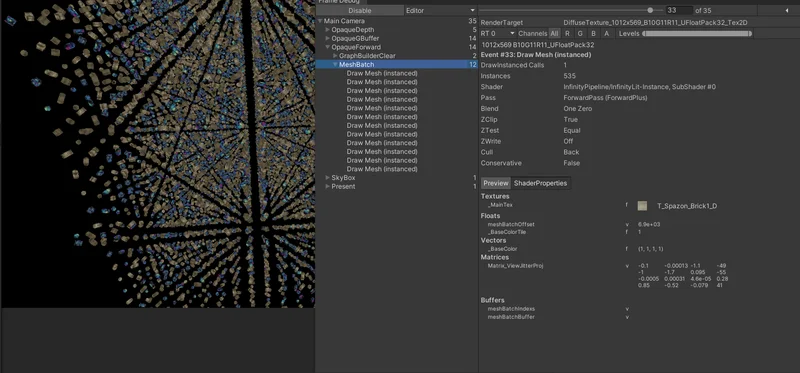The image size is (800, 373).
Task: Select the SkyBox row label
Action: point(343,178)
